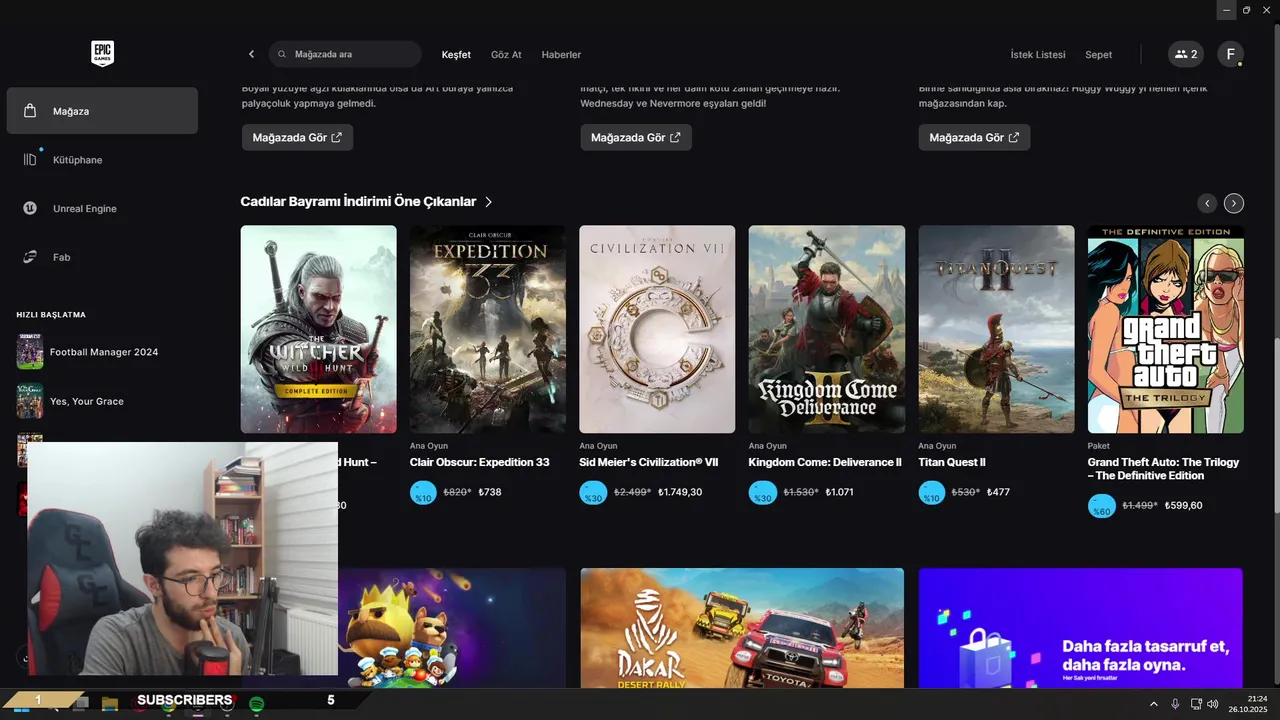Open Titan Quest II cover art
1280x720 pixels.
[x=997, y=329]
